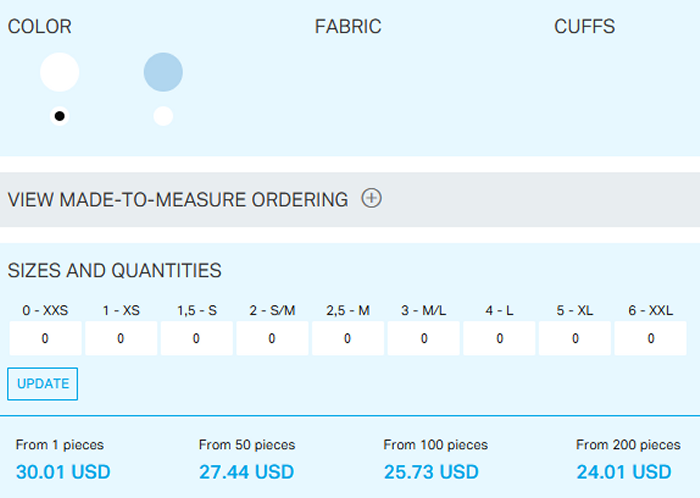Open the Cuffs options tab

pyautogui.click(x=584, y=27)
